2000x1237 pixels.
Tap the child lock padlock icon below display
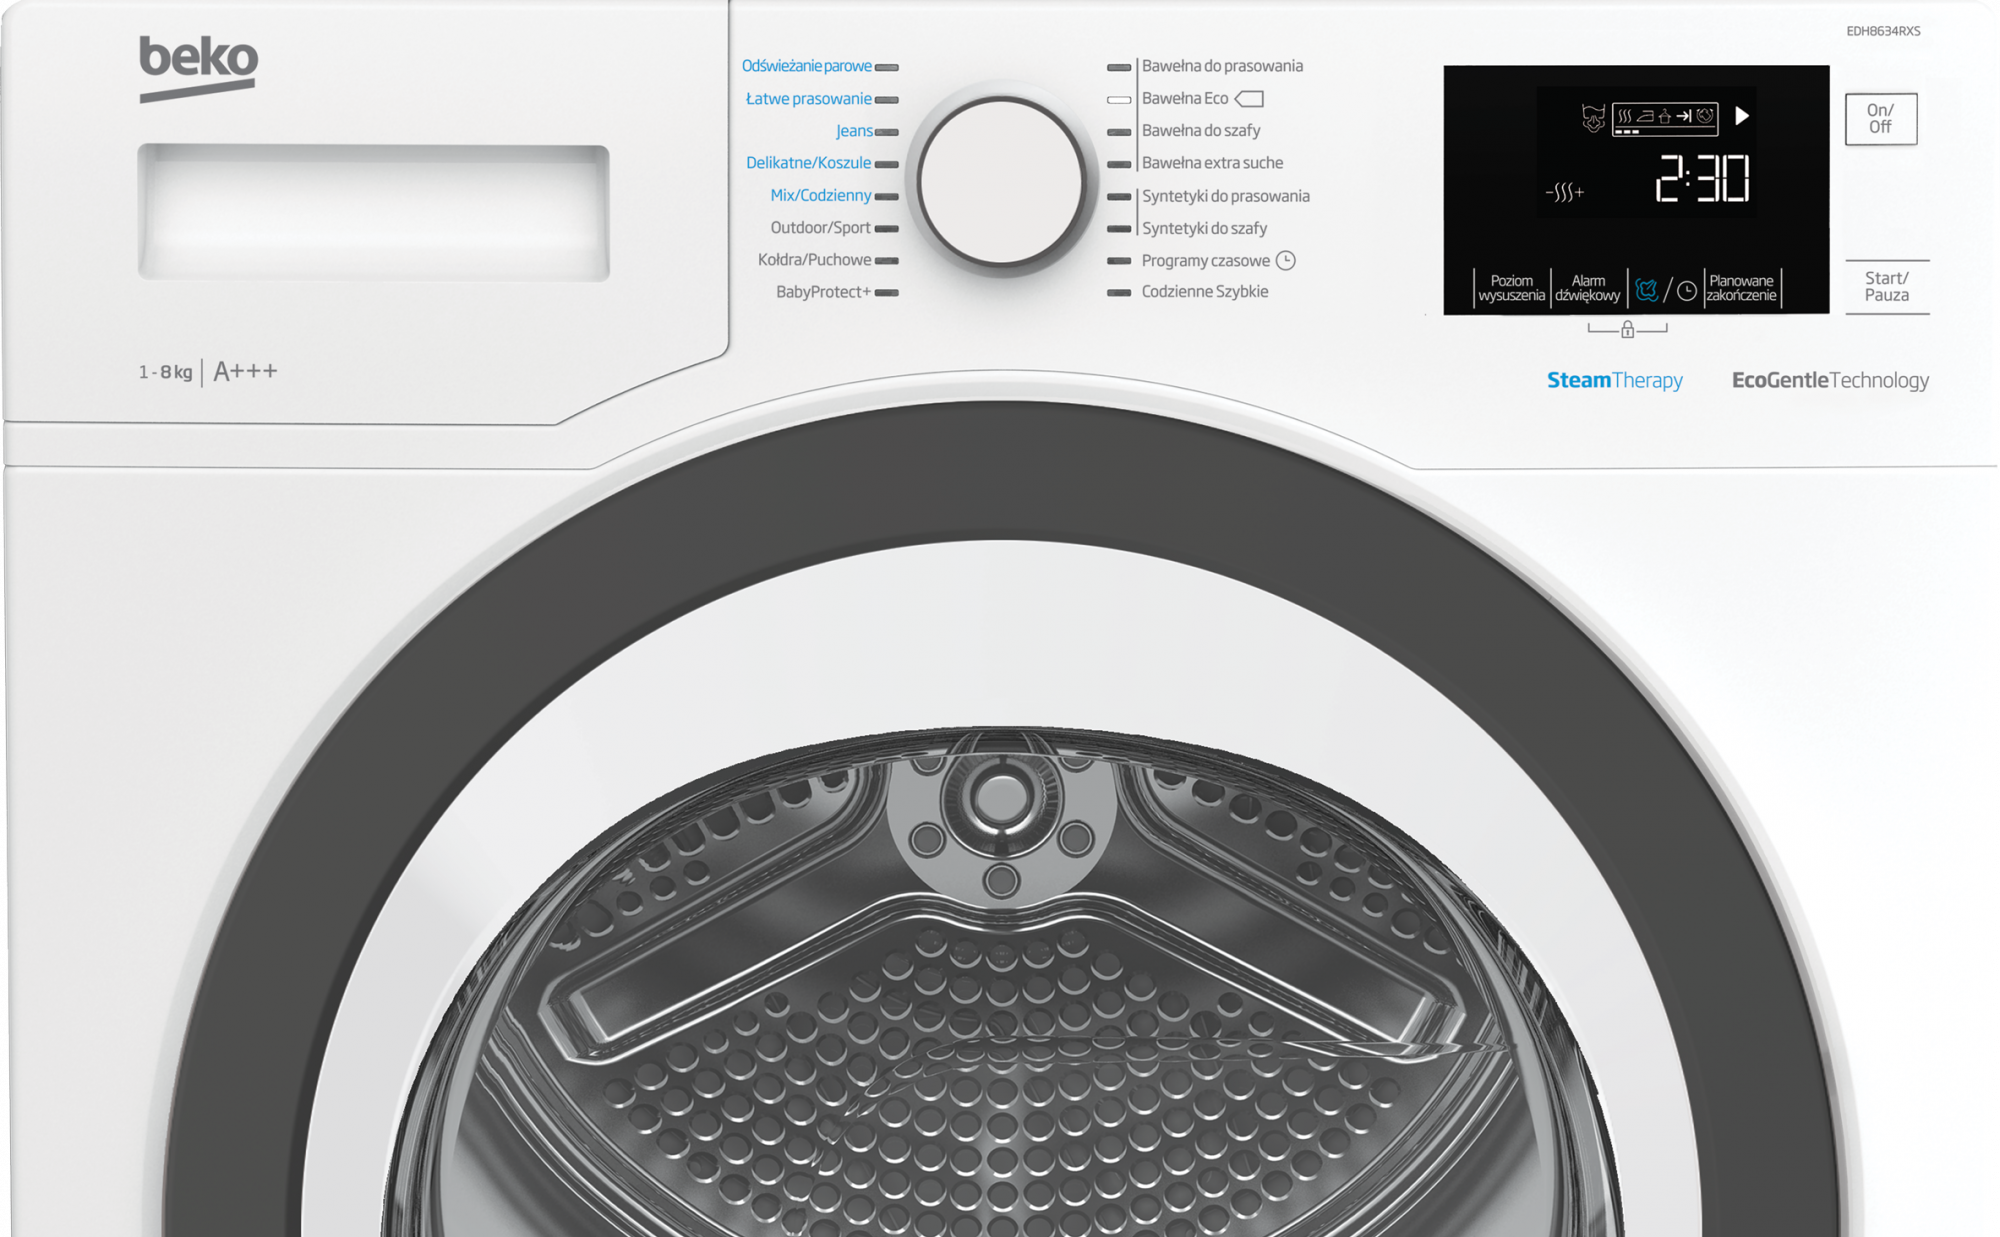click(1627, 329)
